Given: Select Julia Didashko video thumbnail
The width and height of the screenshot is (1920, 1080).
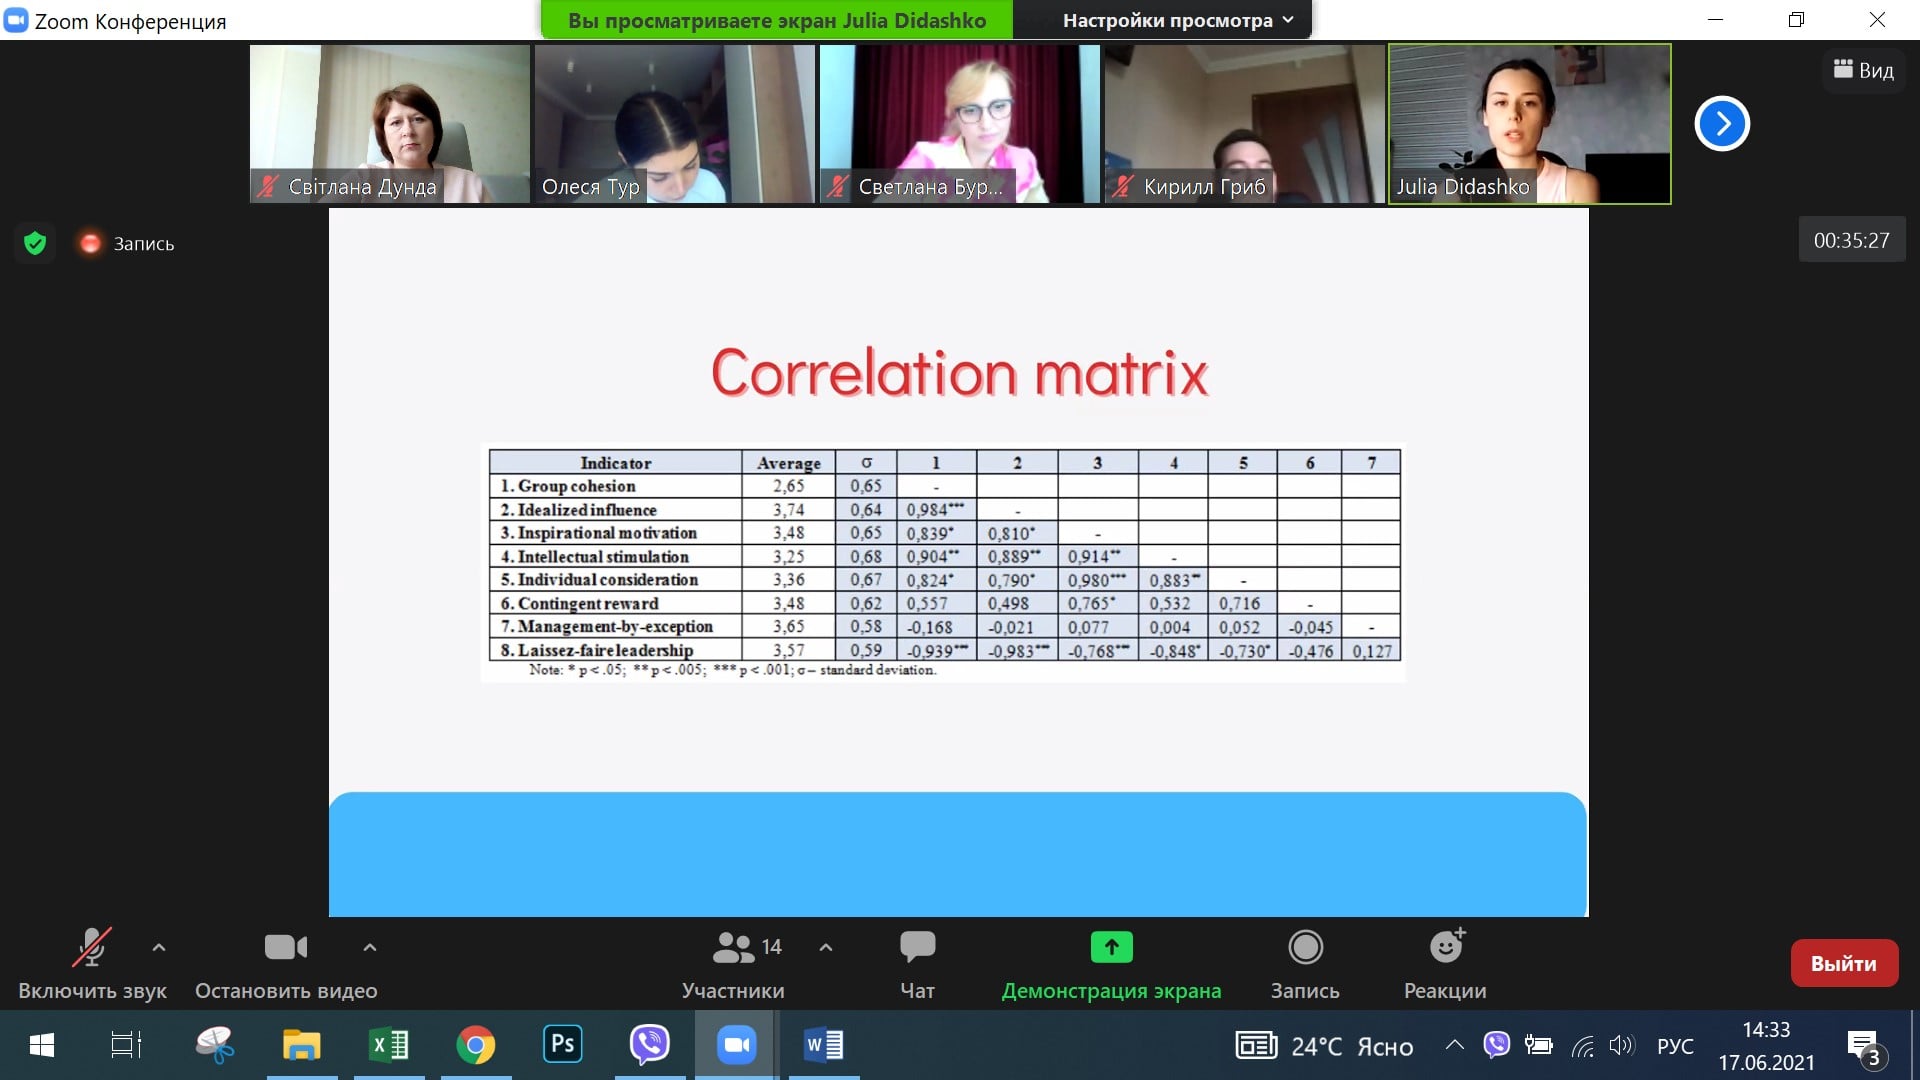Looking at the screenshot, I should pyautogui.click(x=1529, y=124).
